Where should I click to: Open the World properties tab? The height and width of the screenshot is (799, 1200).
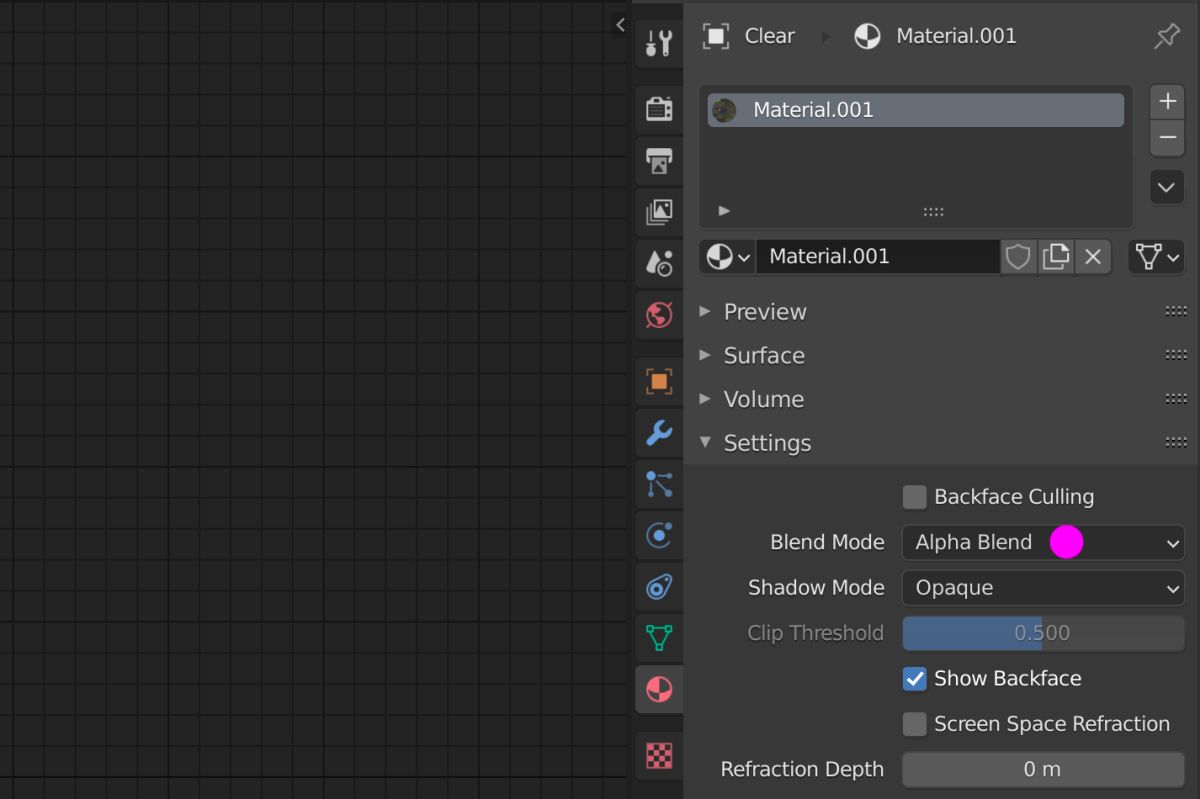click(x=659, y=316)
